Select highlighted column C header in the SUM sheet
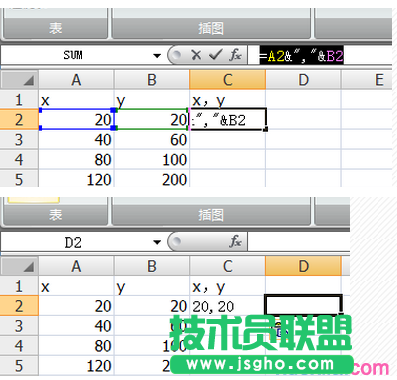Viewport: 397px width, 380px height. coord(227,80)
